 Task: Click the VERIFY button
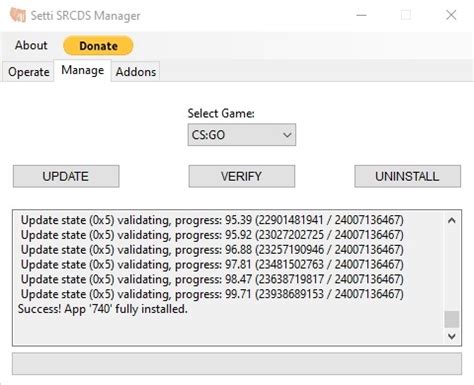(x=242, y=176)
